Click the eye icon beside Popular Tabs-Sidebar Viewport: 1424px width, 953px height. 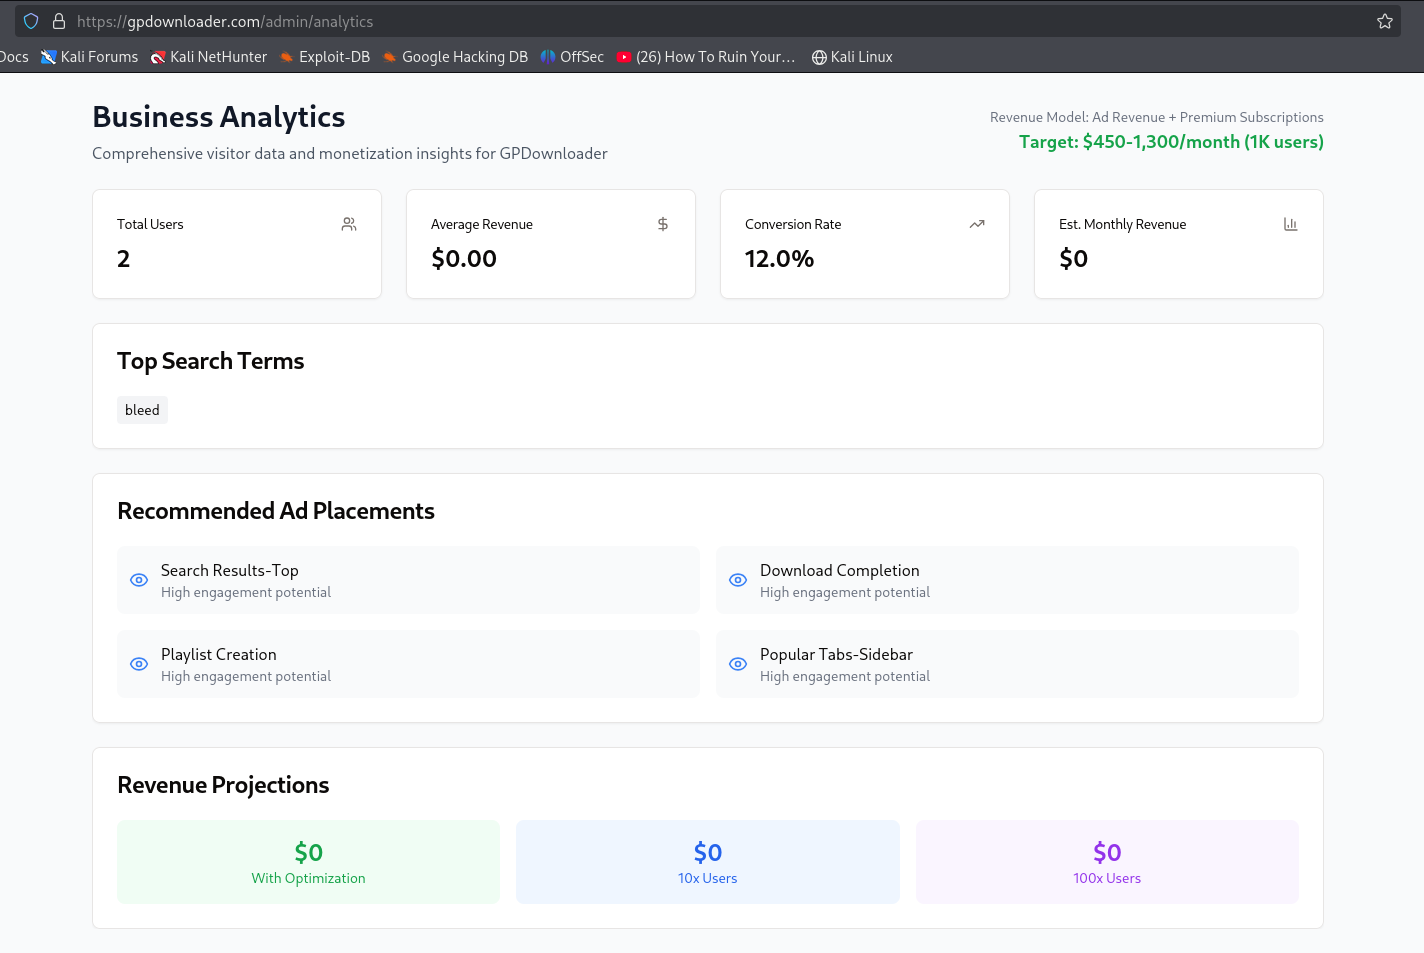coord(738,664)
